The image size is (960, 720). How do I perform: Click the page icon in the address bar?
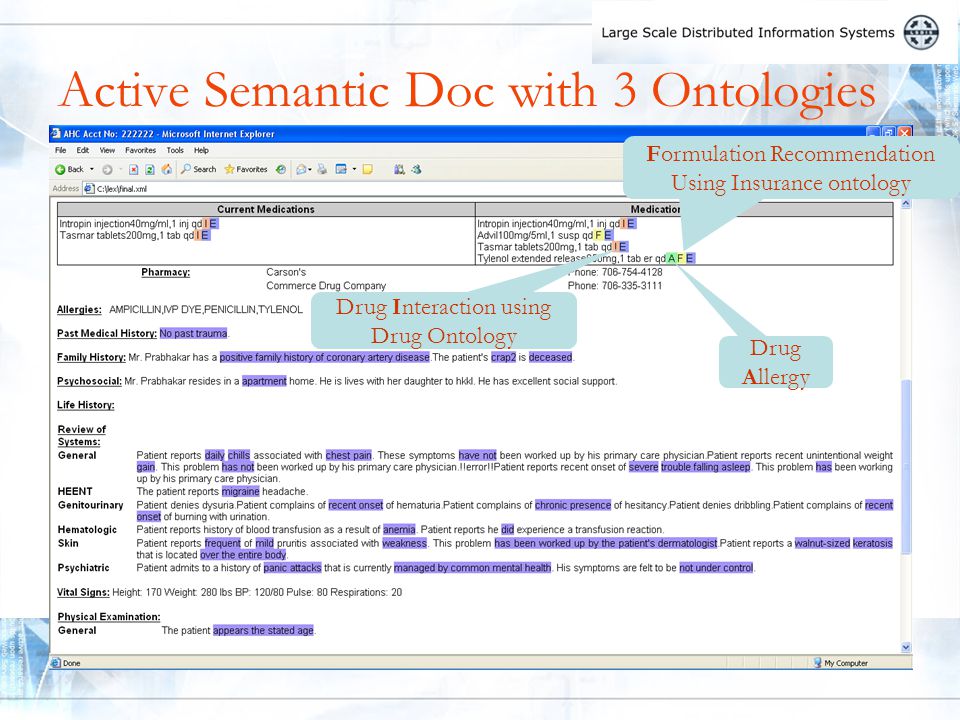pyautogui.click(x=89, y=189)
